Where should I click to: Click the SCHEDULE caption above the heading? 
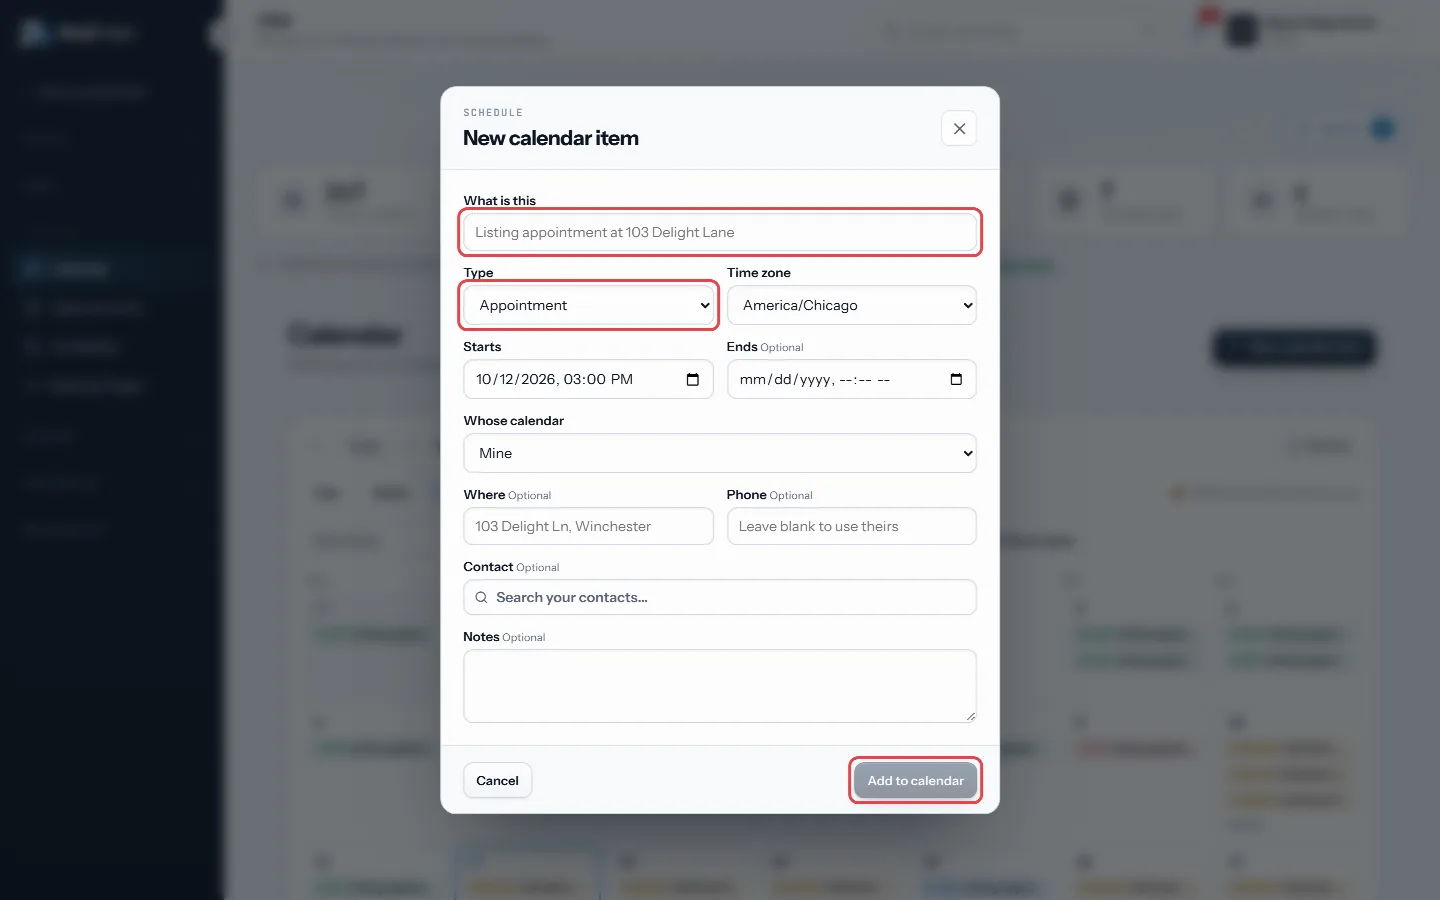click(493, 112)
